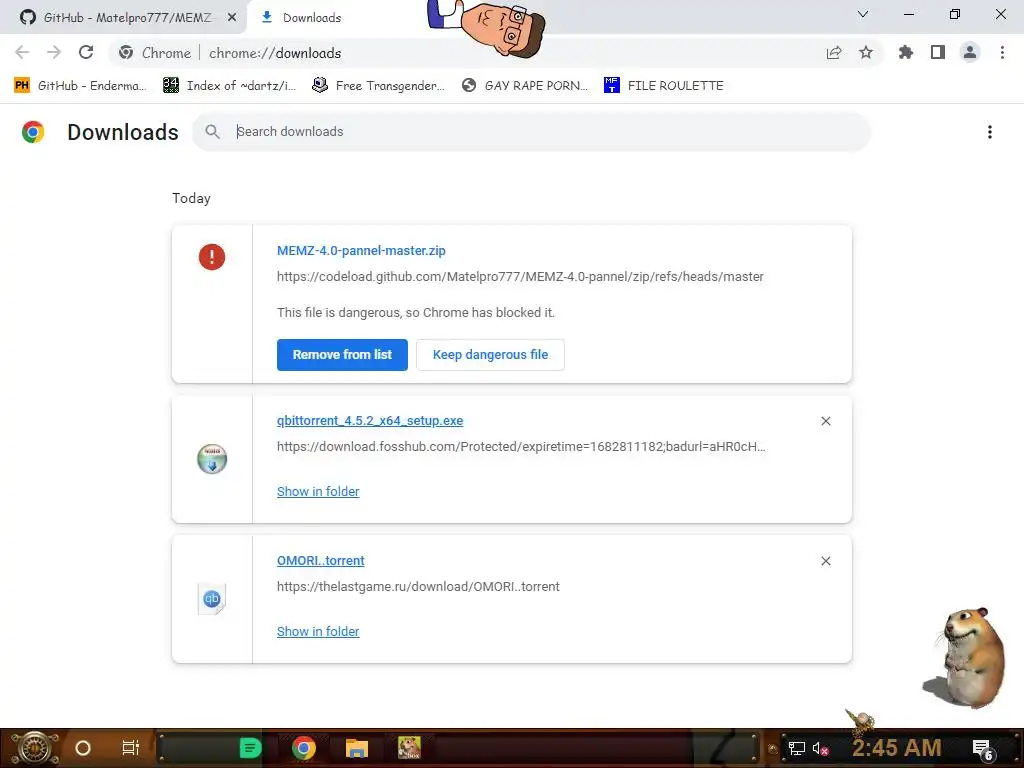This screenshot has height=768, width=1024.
Task: Open the notification center icon
Action: [982, 749]
